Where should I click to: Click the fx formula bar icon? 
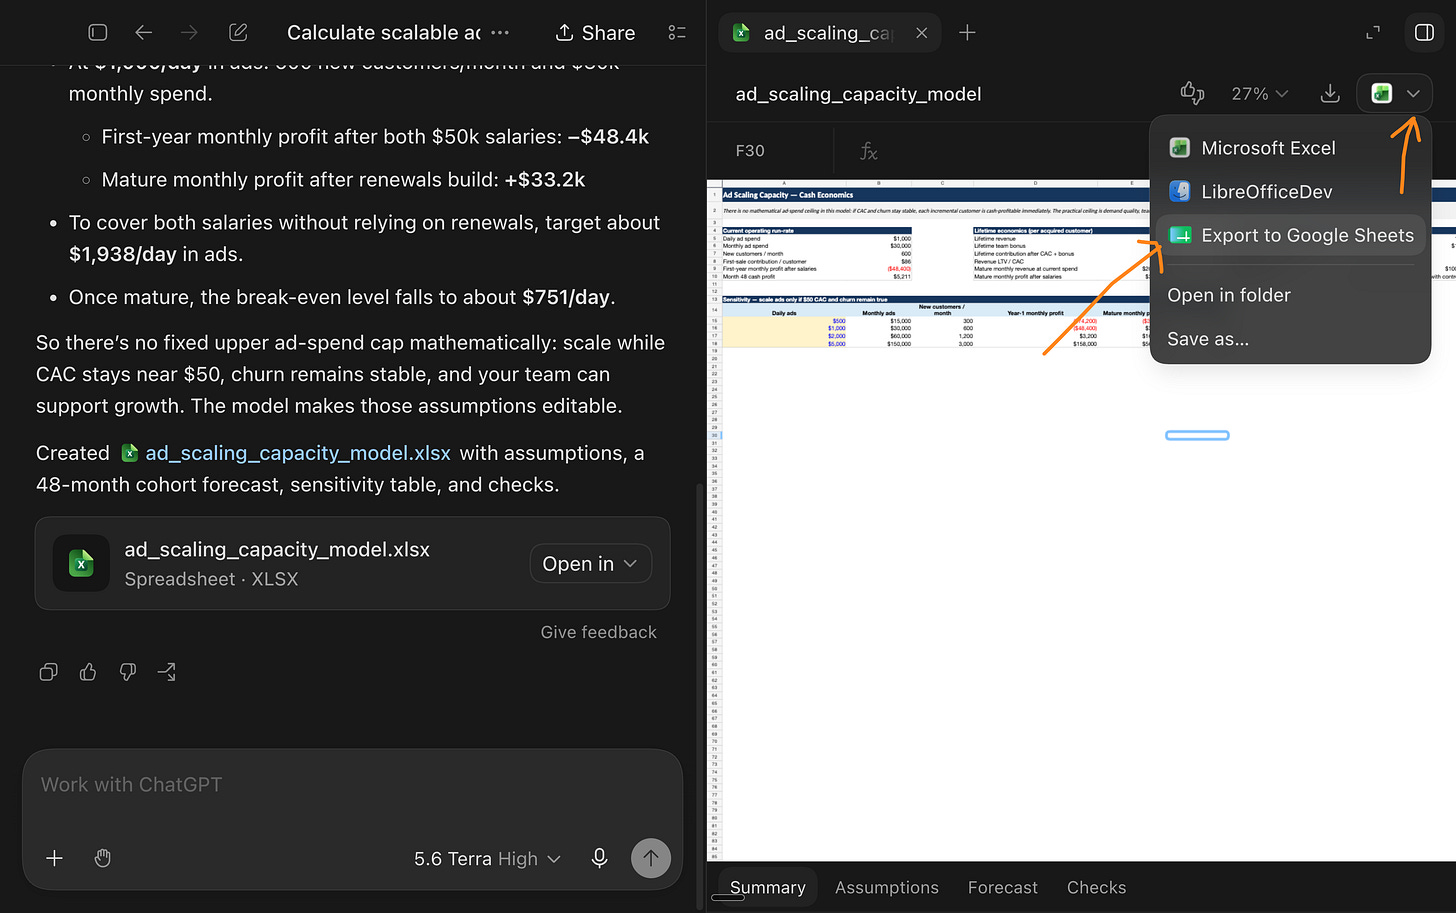point(869,151)
